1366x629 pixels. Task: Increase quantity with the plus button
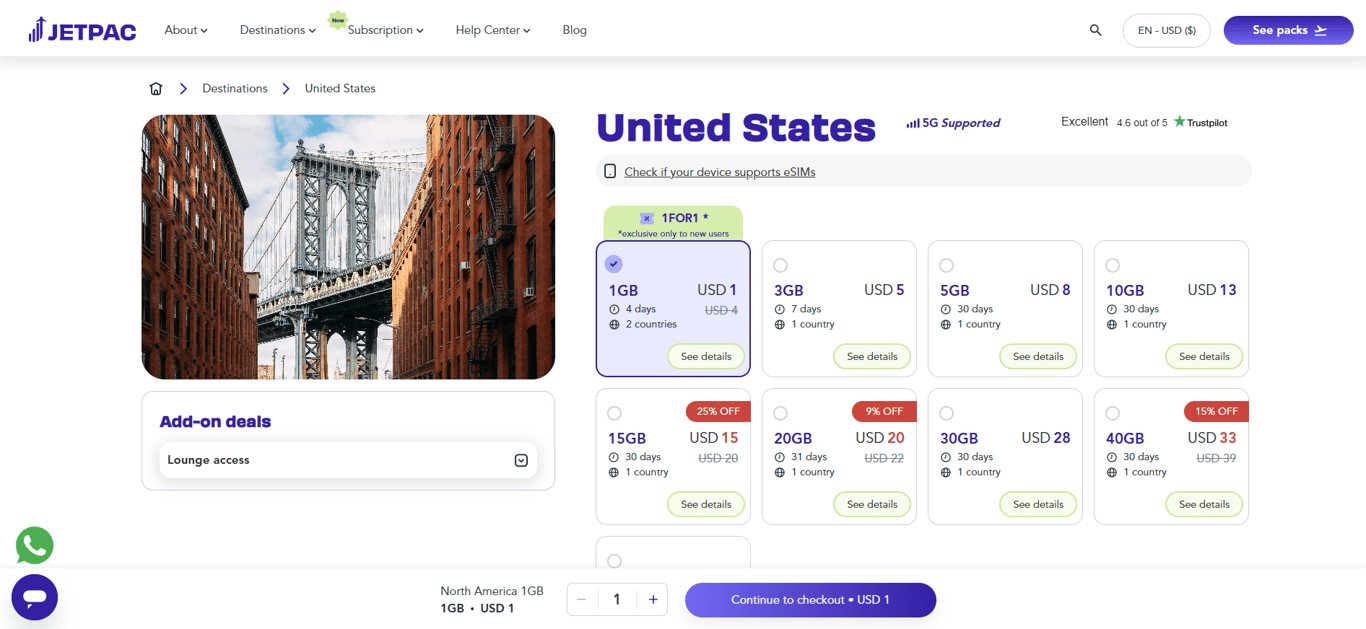[653, 600]
